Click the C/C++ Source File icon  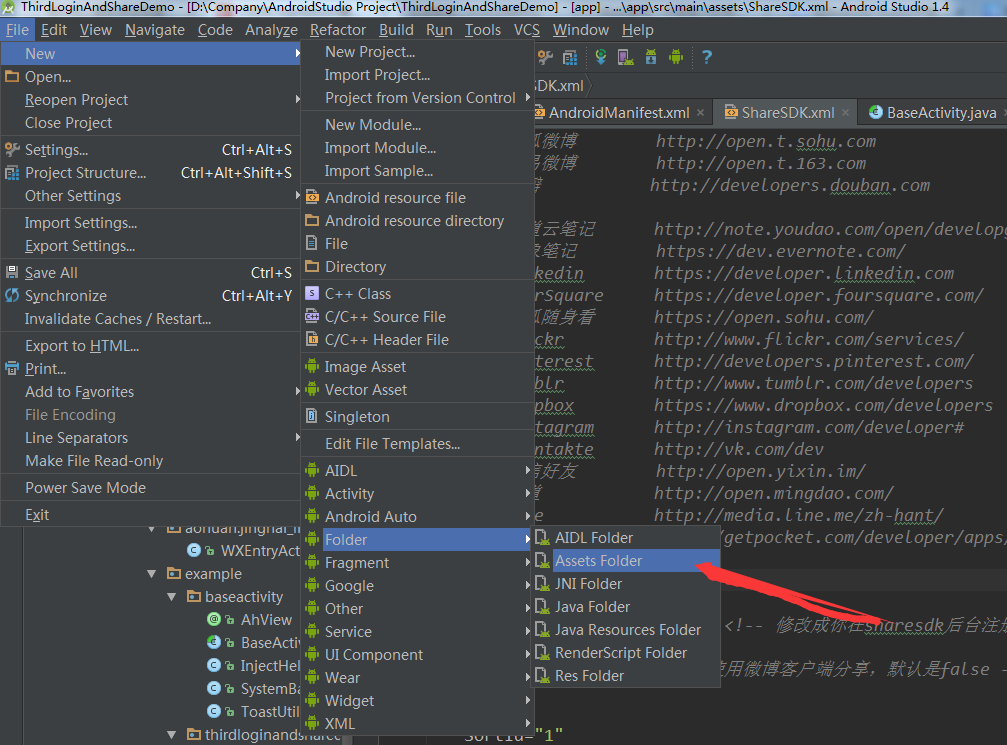[312, 317]
